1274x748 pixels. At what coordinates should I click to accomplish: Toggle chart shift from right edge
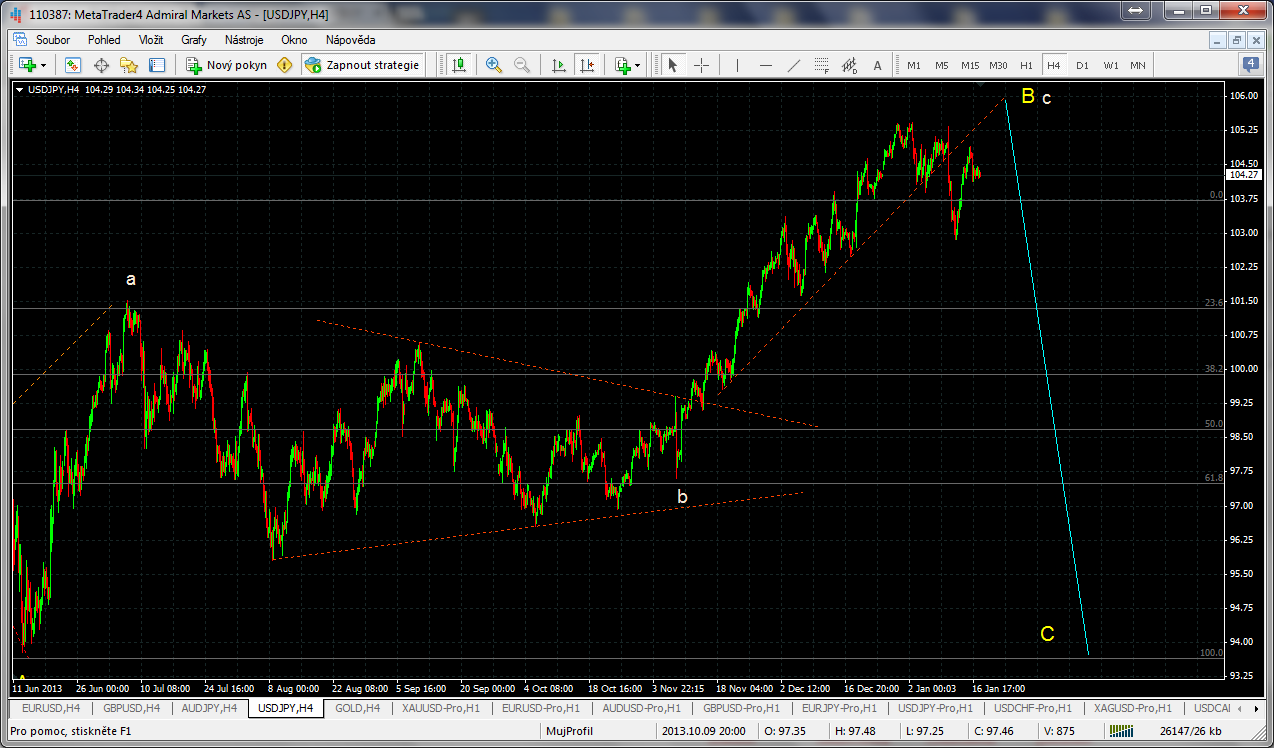pos(587,65)
